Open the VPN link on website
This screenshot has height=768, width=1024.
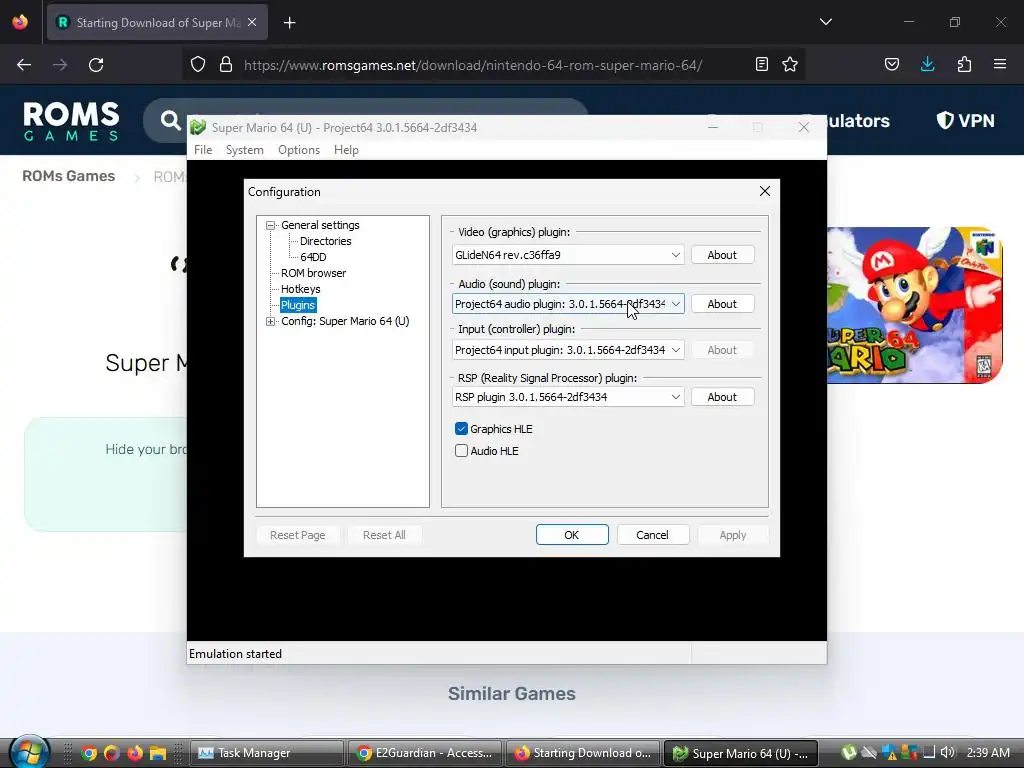(966, 120)
